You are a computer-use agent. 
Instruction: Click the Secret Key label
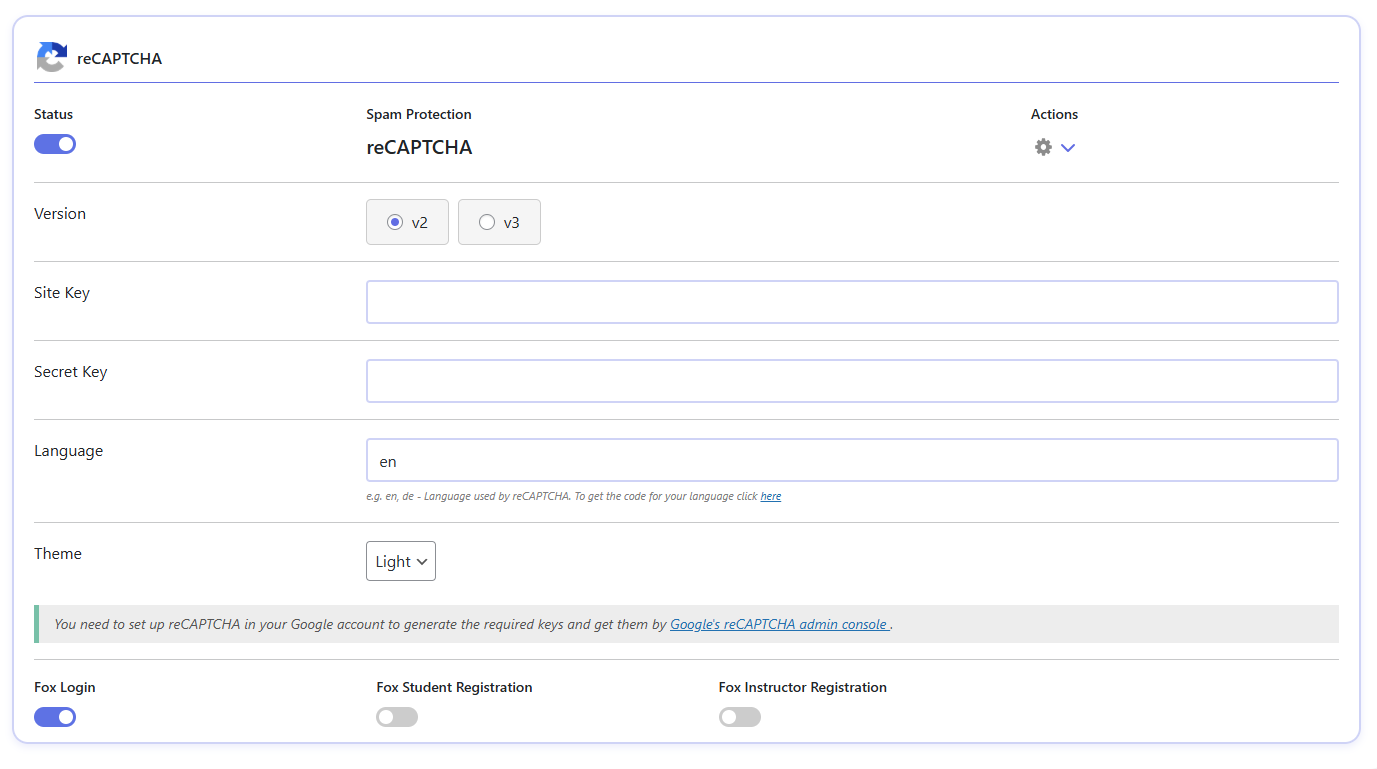coord(70,372)
